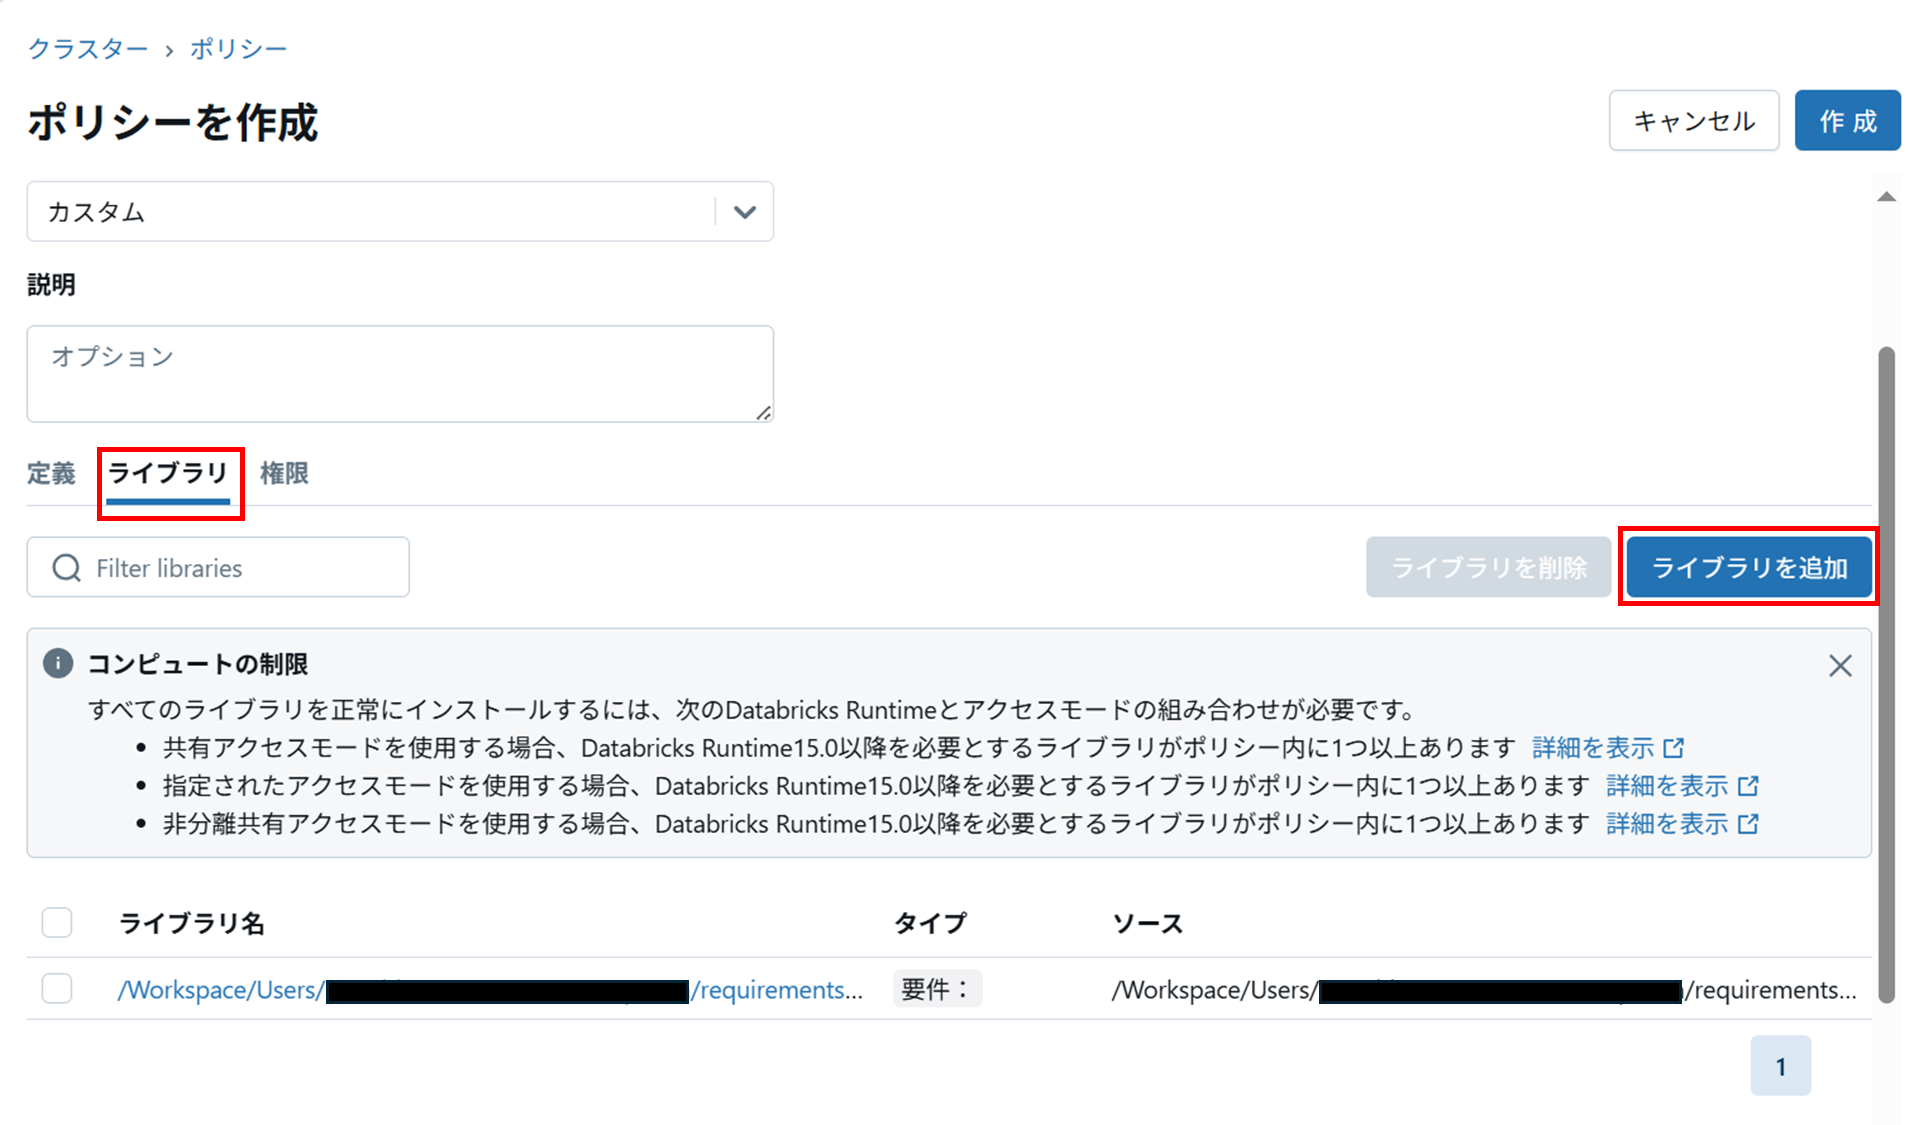The width and height of the screenshot is (1914, 1125).
Task: Click the 要件： type tag in the row
Action: click(937, 989)
